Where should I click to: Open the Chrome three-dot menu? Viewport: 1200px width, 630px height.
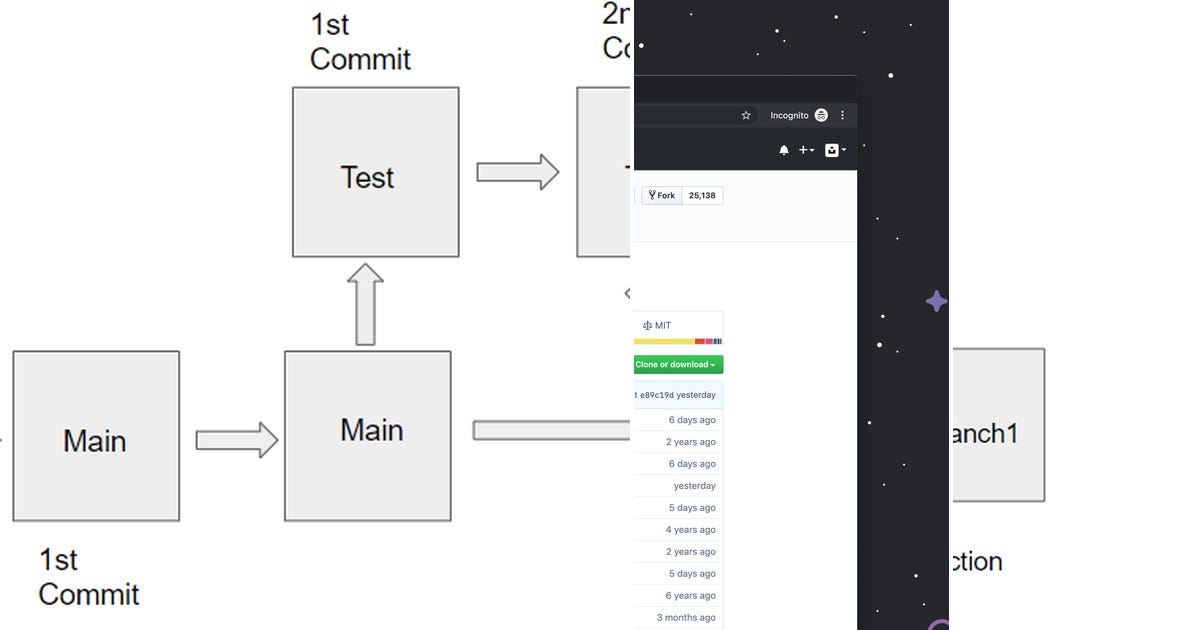pos(843,115)
